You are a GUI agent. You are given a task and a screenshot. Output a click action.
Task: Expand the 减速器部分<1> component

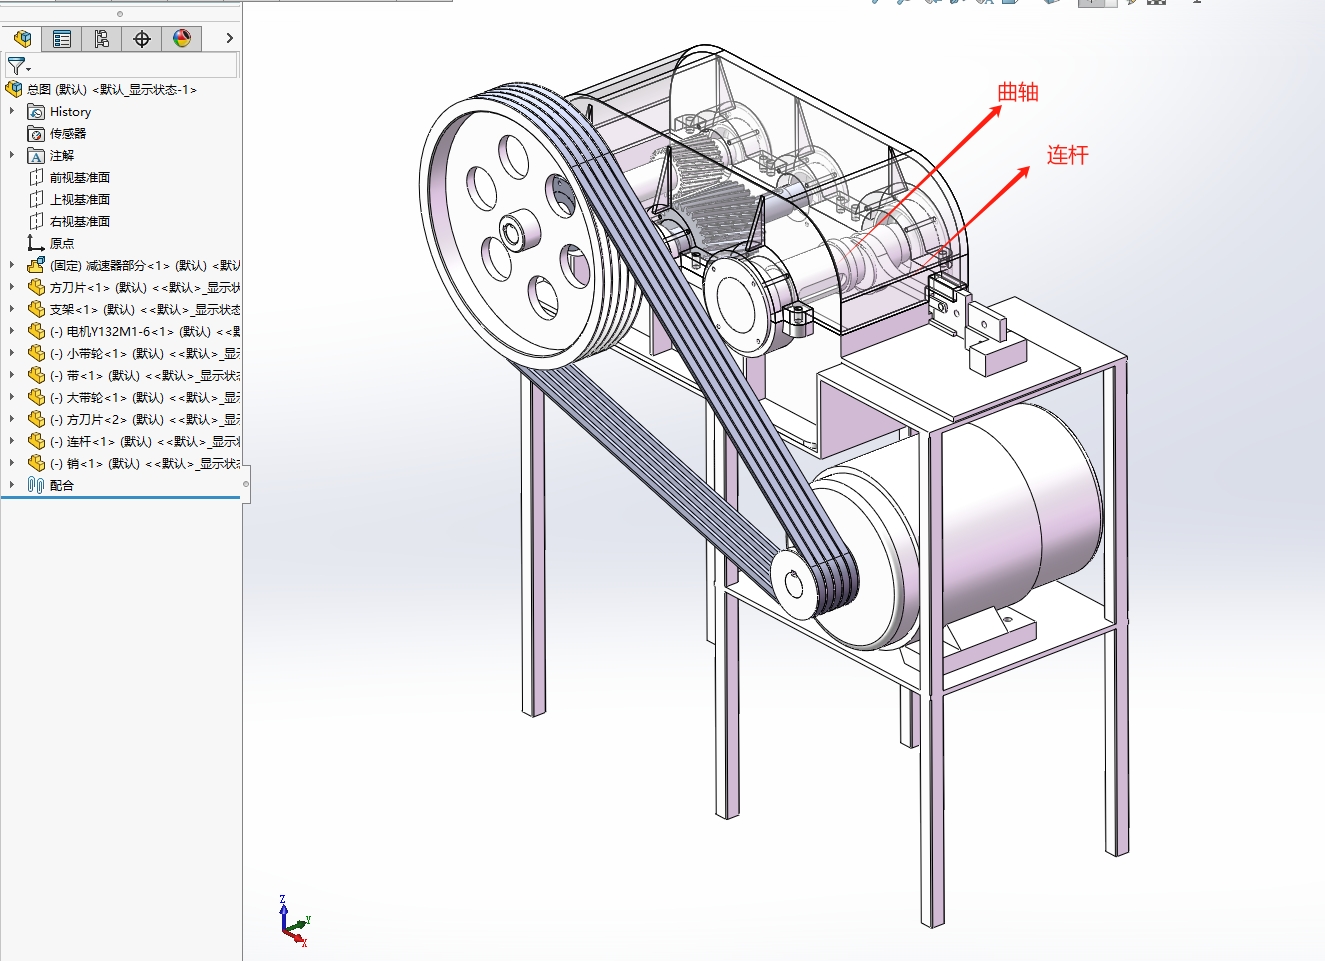point(12,265)
